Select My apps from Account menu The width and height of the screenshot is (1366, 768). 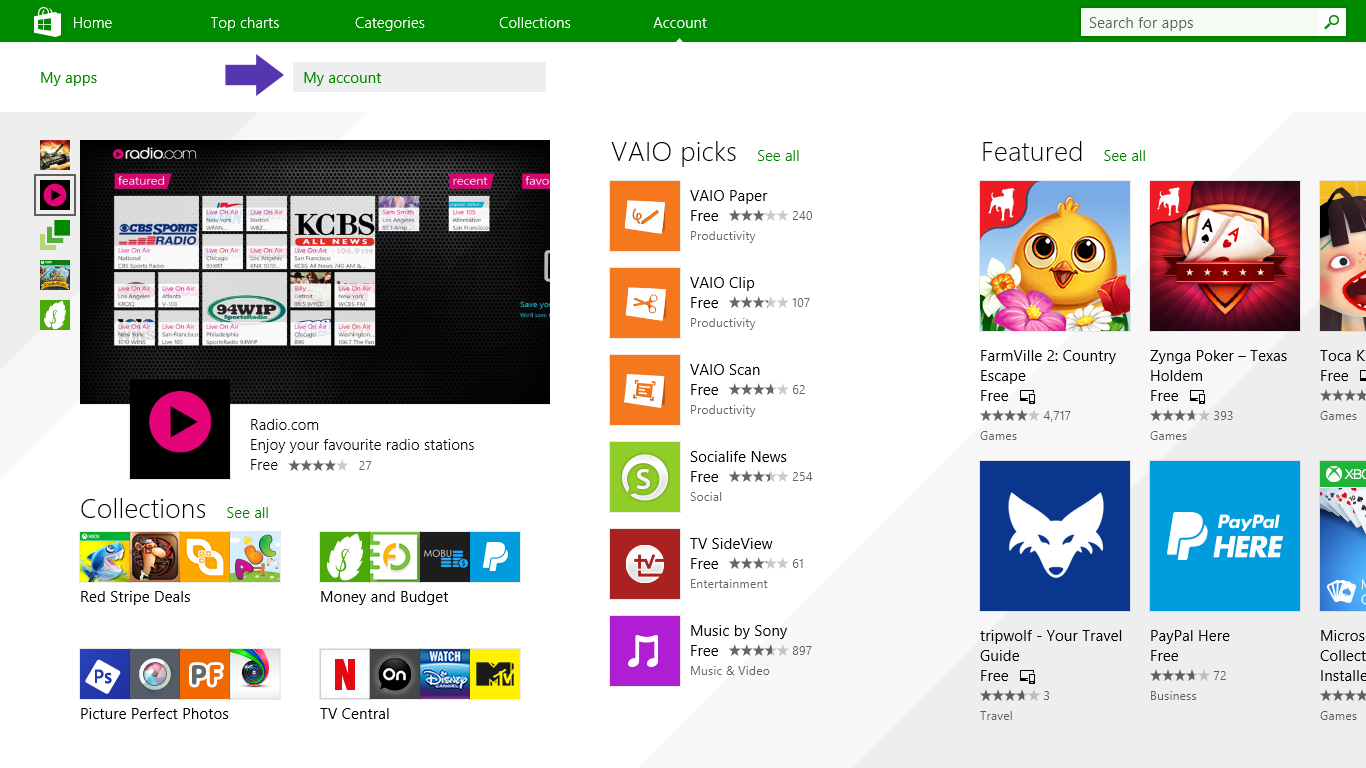(x=68, y=78)
